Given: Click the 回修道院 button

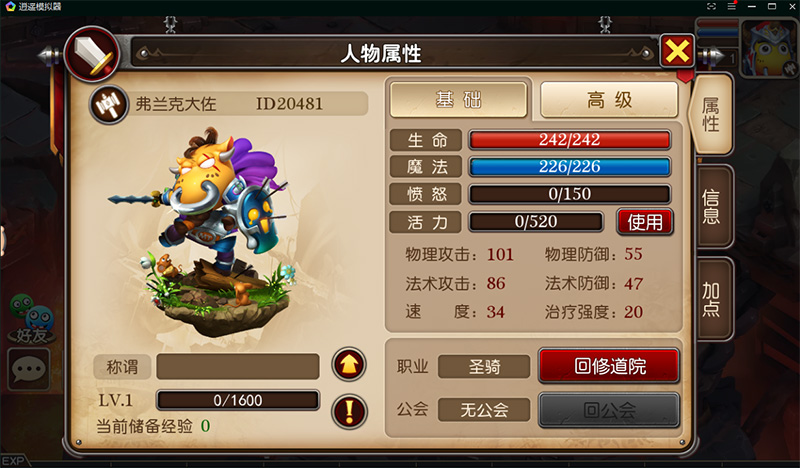Looking at the screenshot, I should pyautogui.click(x=609, y=366).
